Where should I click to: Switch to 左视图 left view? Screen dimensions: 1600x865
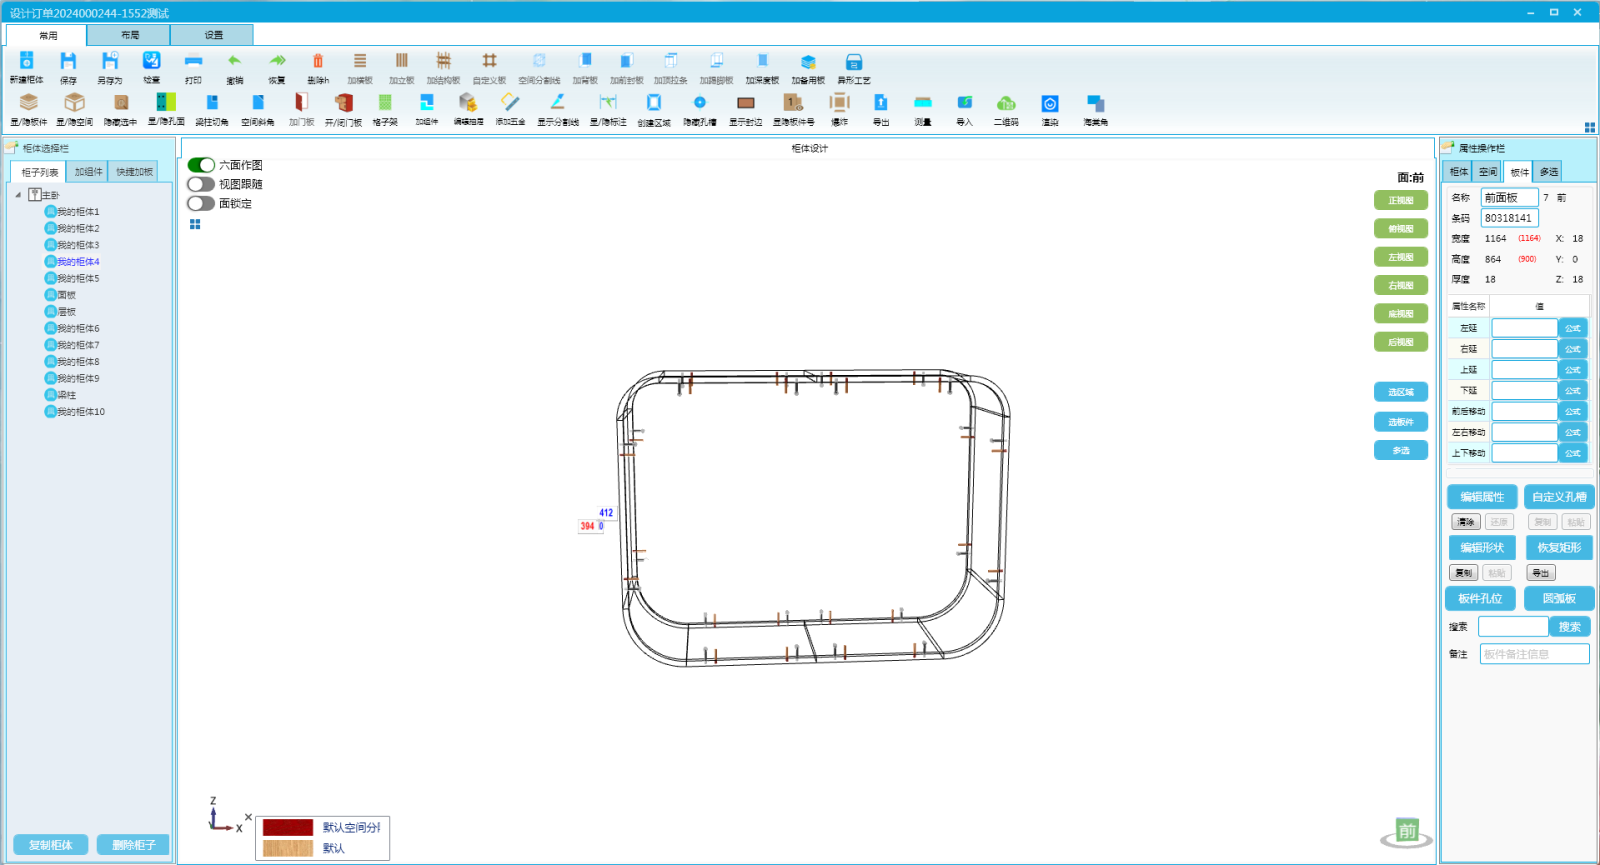coord(1401,257)
